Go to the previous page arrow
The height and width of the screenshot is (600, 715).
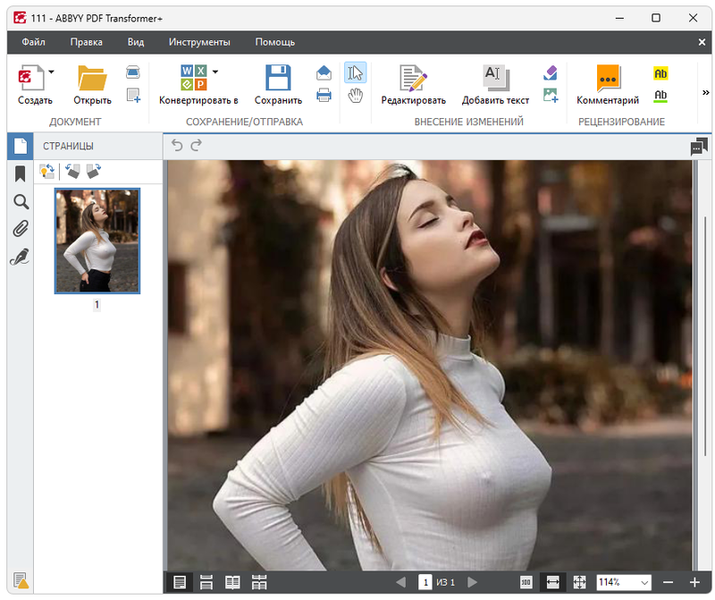[x=401, y=582]
